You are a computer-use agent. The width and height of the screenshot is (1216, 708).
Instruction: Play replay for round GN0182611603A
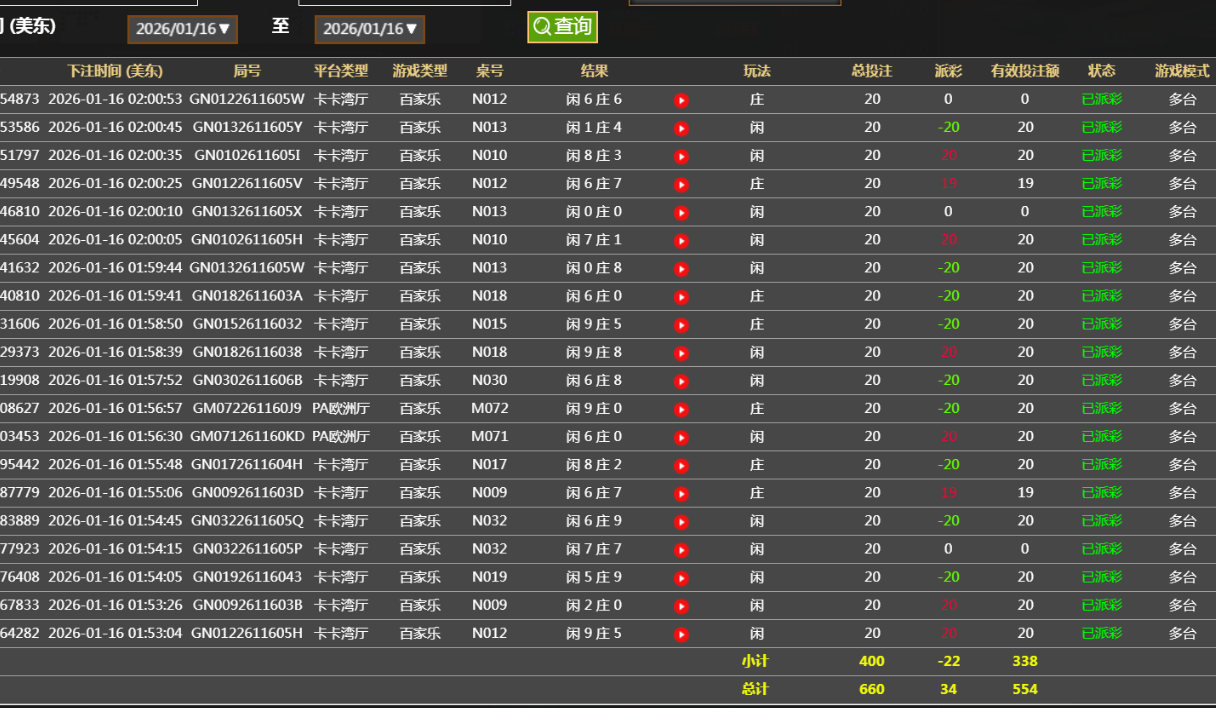pyautogui.click(x=681, y=297)
